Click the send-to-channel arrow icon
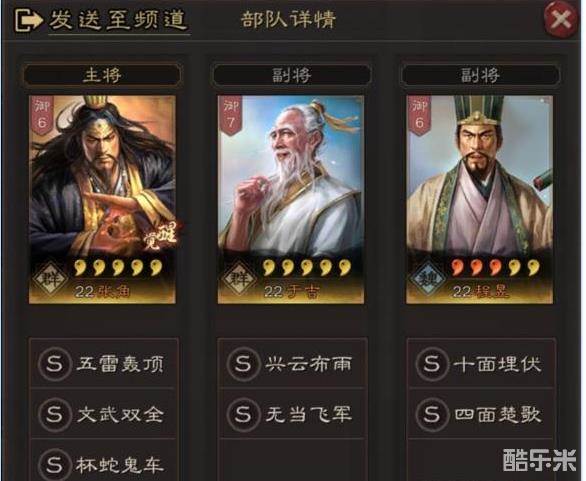The height and width of the screenshot is (481, 586). coord(28,21)
